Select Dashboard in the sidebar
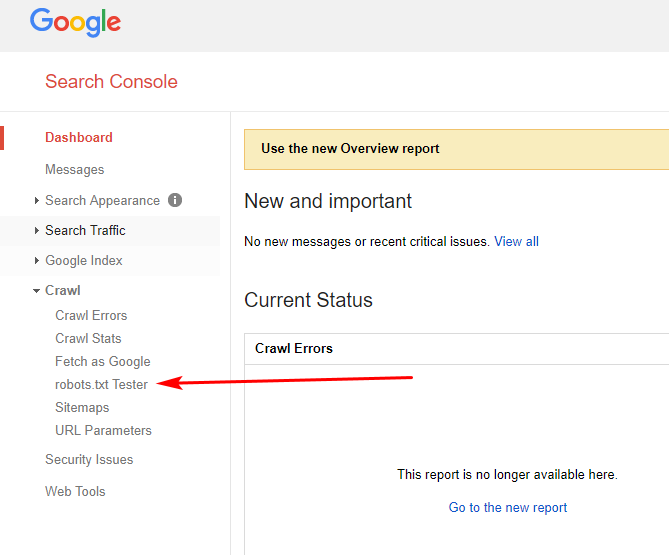 click(x=79, y=137)
